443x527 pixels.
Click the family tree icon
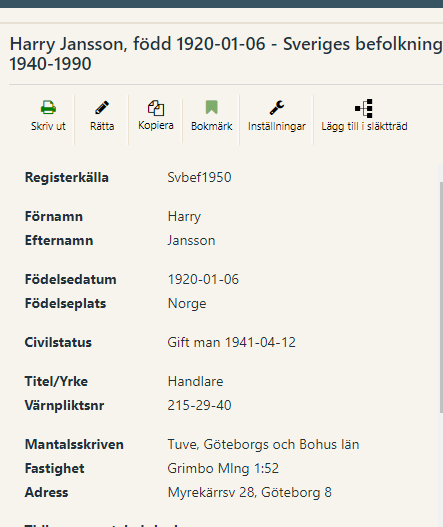[x=364, y=108]
